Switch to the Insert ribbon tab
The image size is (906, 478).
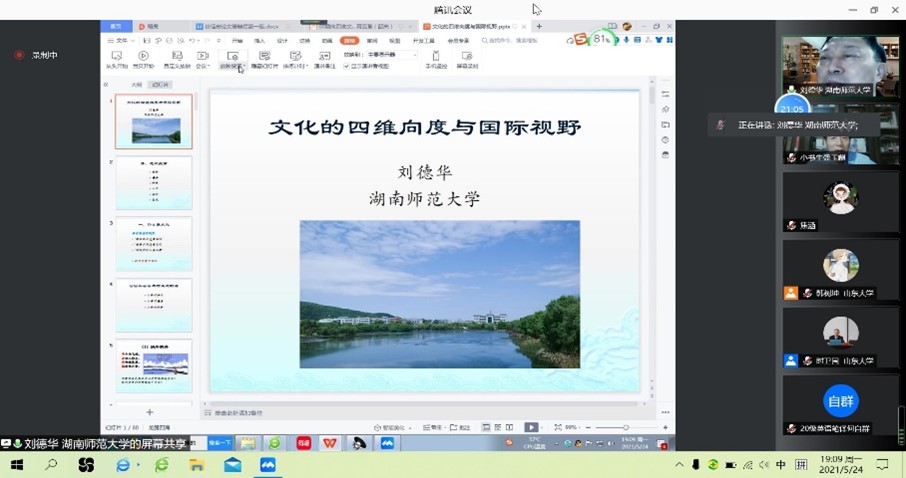tap(260, 41)
